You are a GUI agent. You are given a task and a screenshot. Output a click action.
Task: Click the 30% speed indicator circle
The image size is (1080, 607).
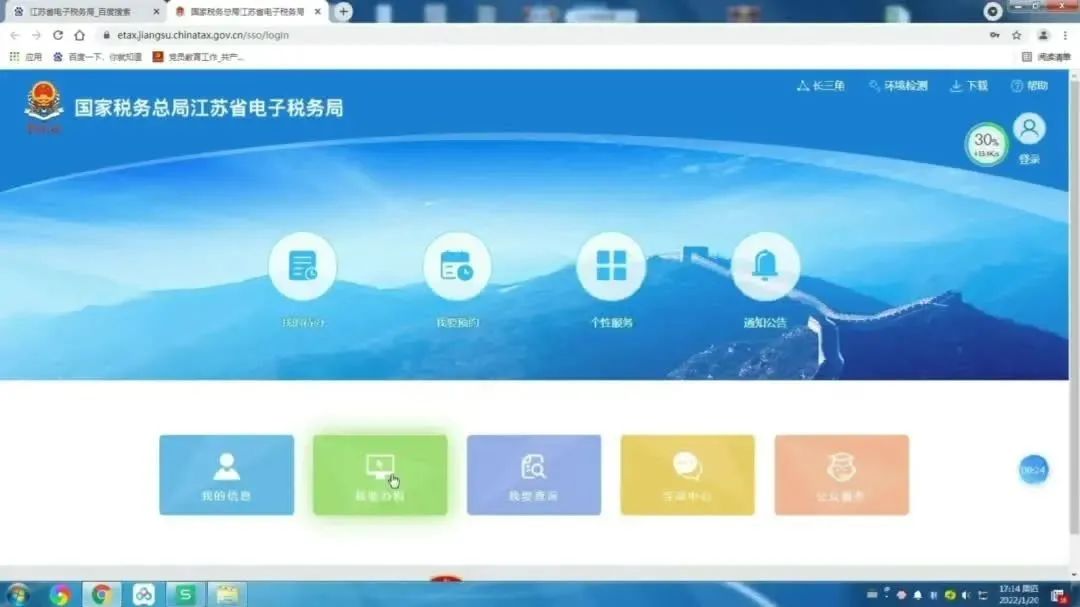click(x=986, y=144)
